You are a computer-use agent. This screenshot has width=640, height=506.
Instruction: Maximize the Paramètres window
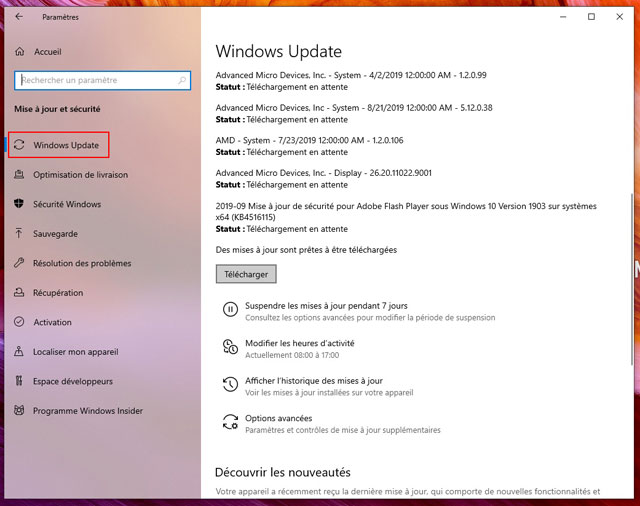[591, 17]
